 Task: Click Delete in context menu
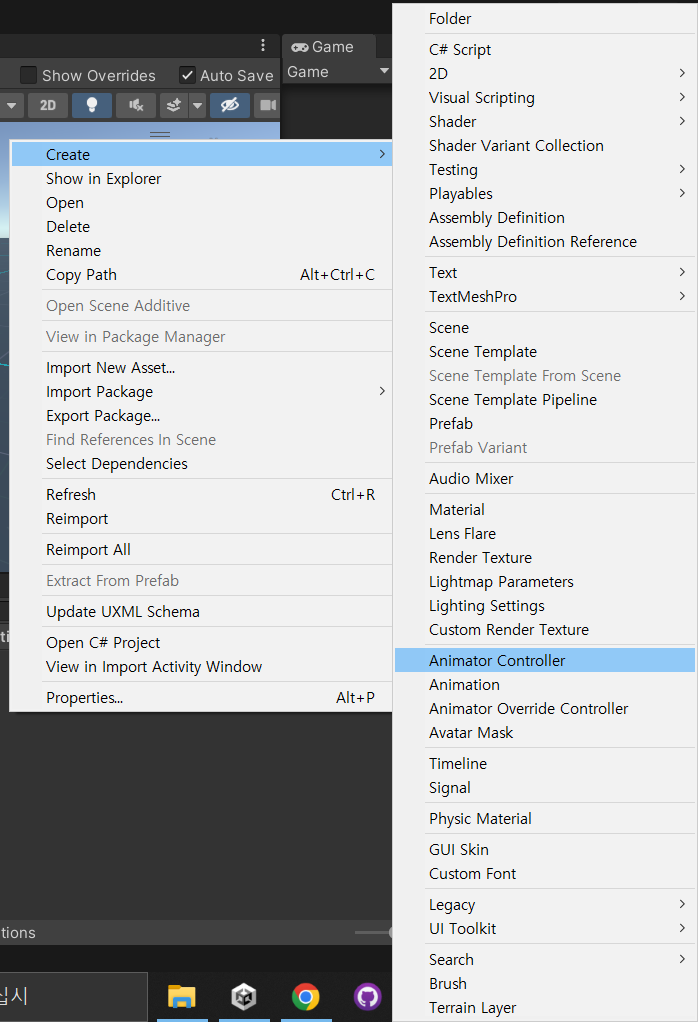coord(201,227)
